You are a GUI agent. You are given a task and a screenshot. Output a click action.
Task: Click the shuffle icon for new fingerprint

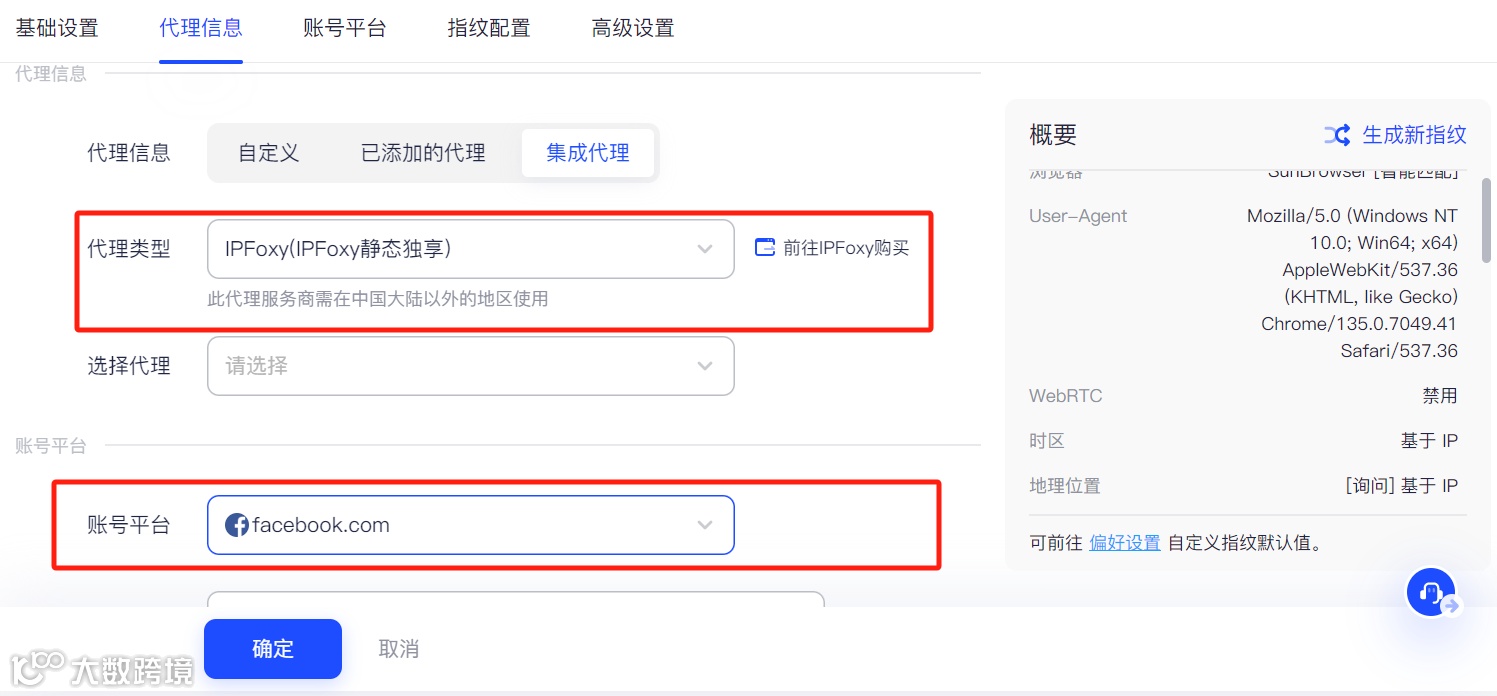coord(1338,135)
